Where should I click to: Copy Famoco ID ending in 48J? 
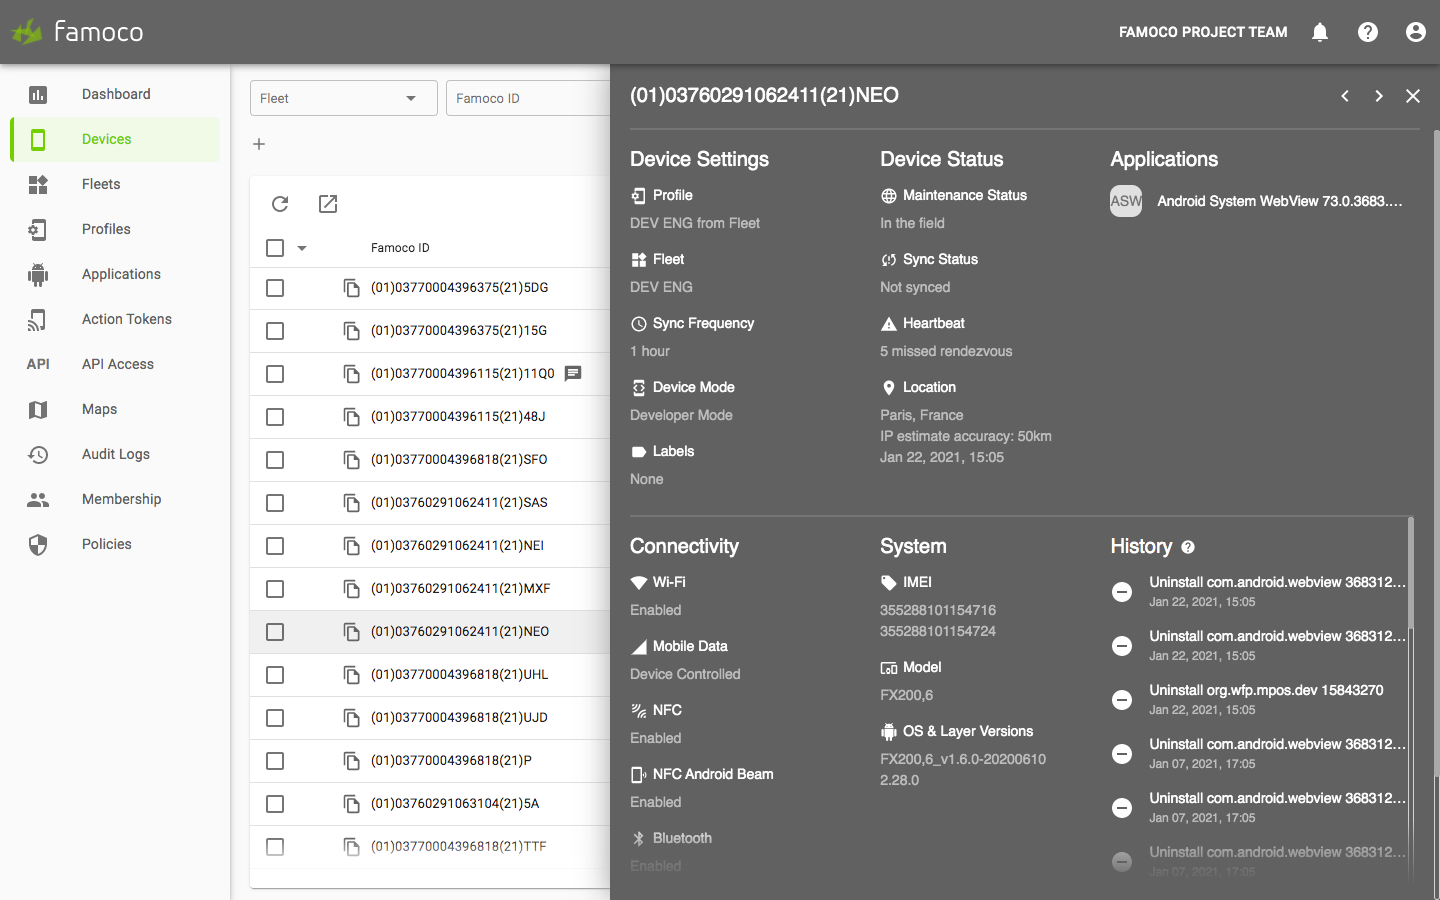coord(352,417)
